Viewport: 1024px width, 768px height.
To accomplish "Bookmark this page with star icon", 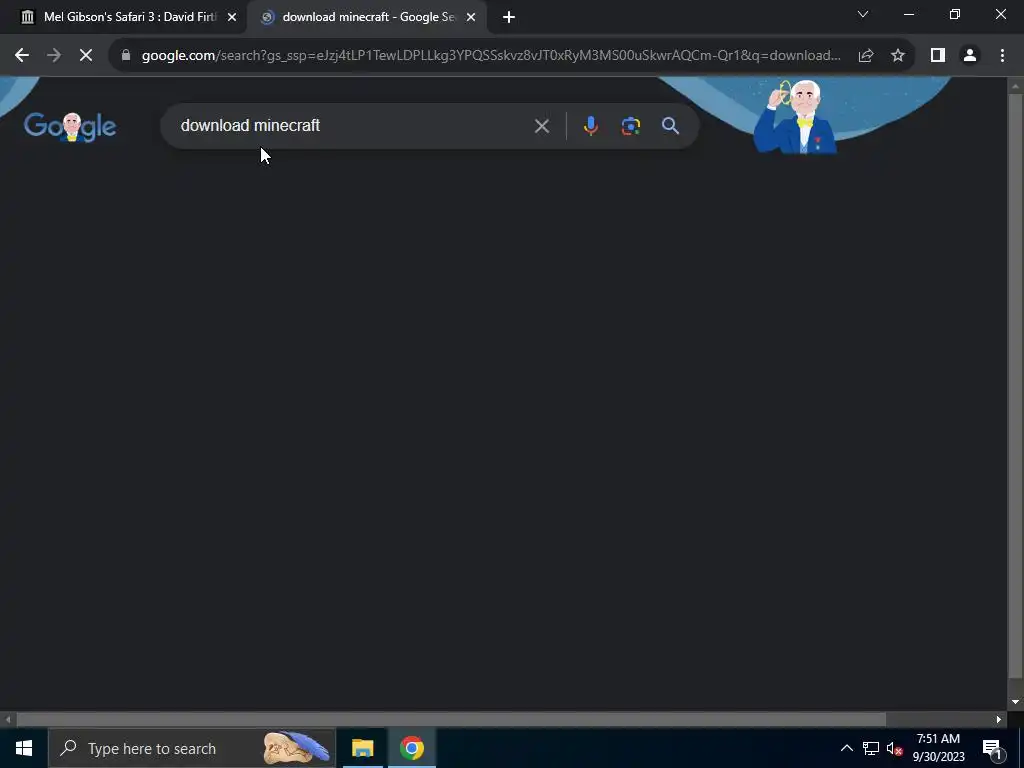I will pyautogui.click(x=898, y=56).
